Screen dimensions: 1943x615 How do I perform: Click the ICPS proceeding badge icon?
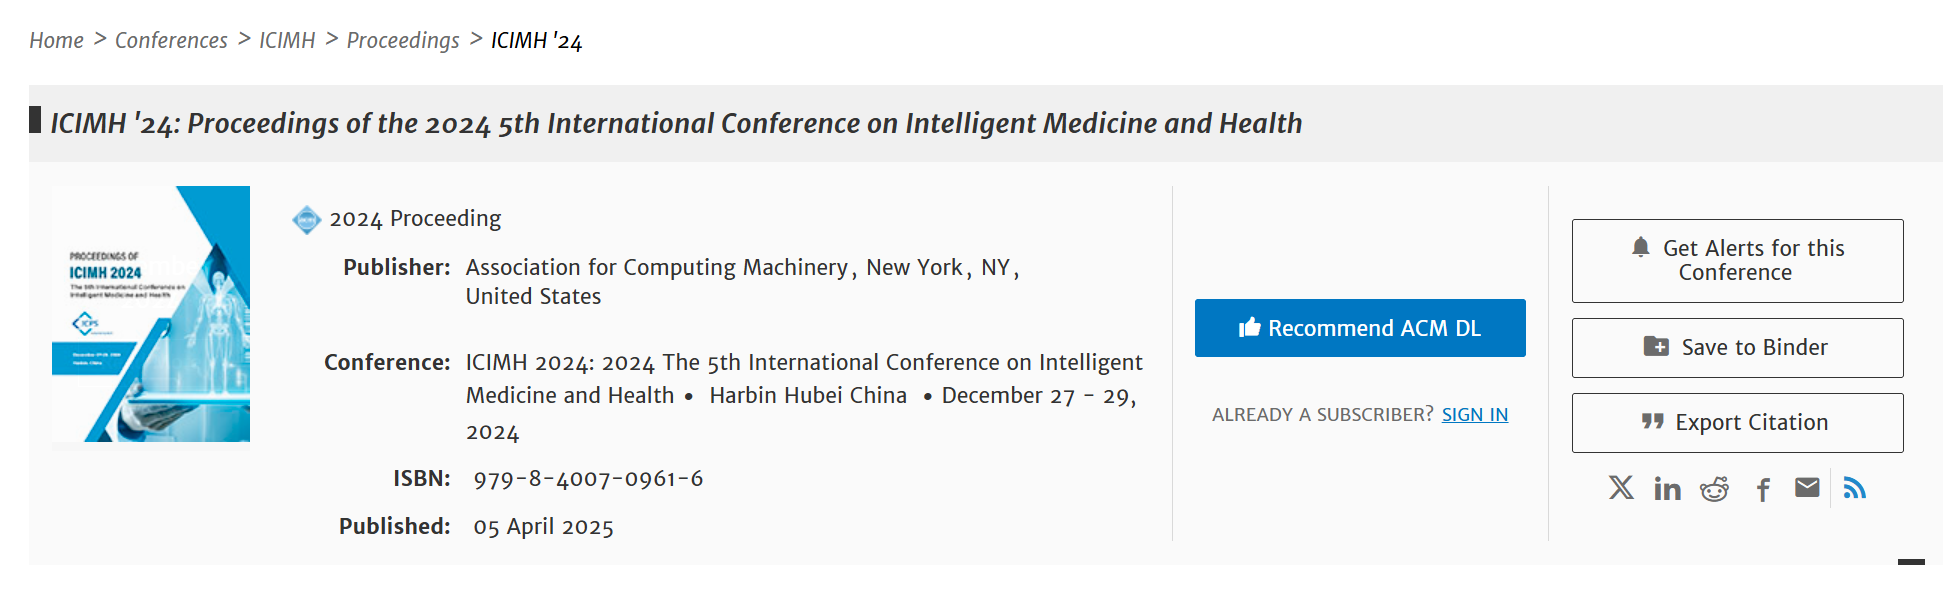pos(306,219)
